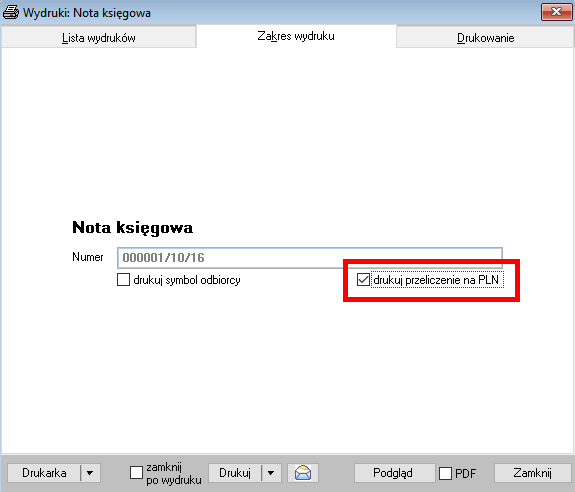Open the Podgląd preview button
575x492 pixels.
pyautogui.click(x=393, y=473)
